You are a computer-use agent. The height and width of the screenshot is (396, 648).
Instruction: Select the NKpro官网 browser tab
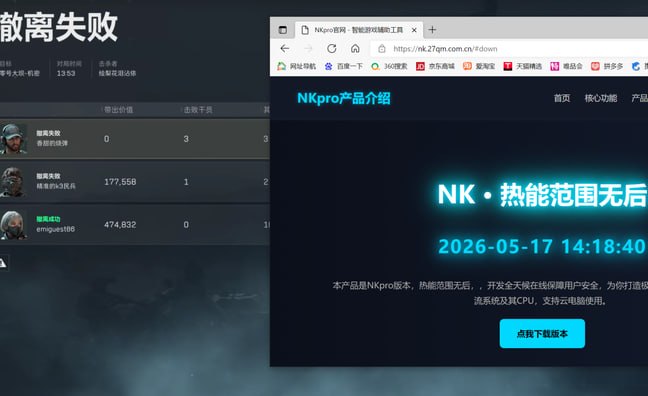coord(359,30)
